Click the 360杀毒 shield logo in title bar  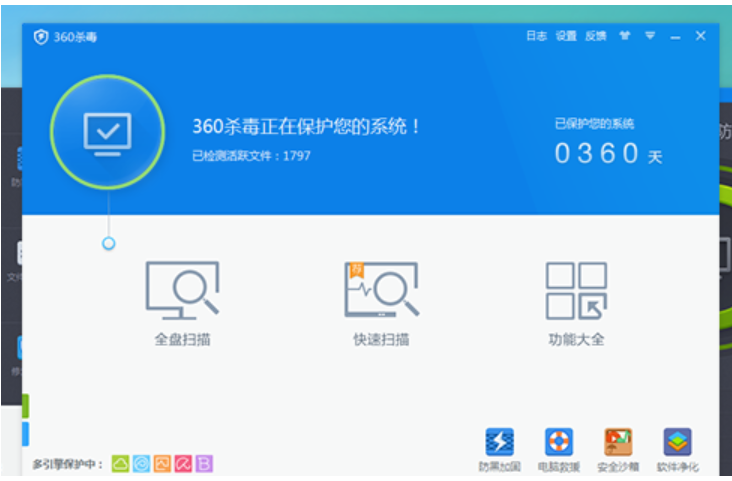click(41, 37)
